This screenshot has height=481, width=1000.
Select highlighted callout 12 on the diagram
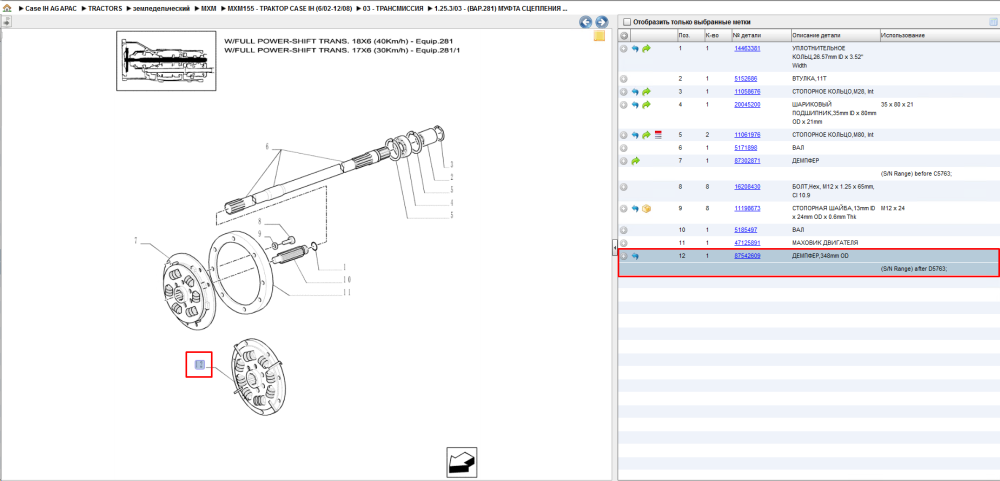(x=199, y=365)
